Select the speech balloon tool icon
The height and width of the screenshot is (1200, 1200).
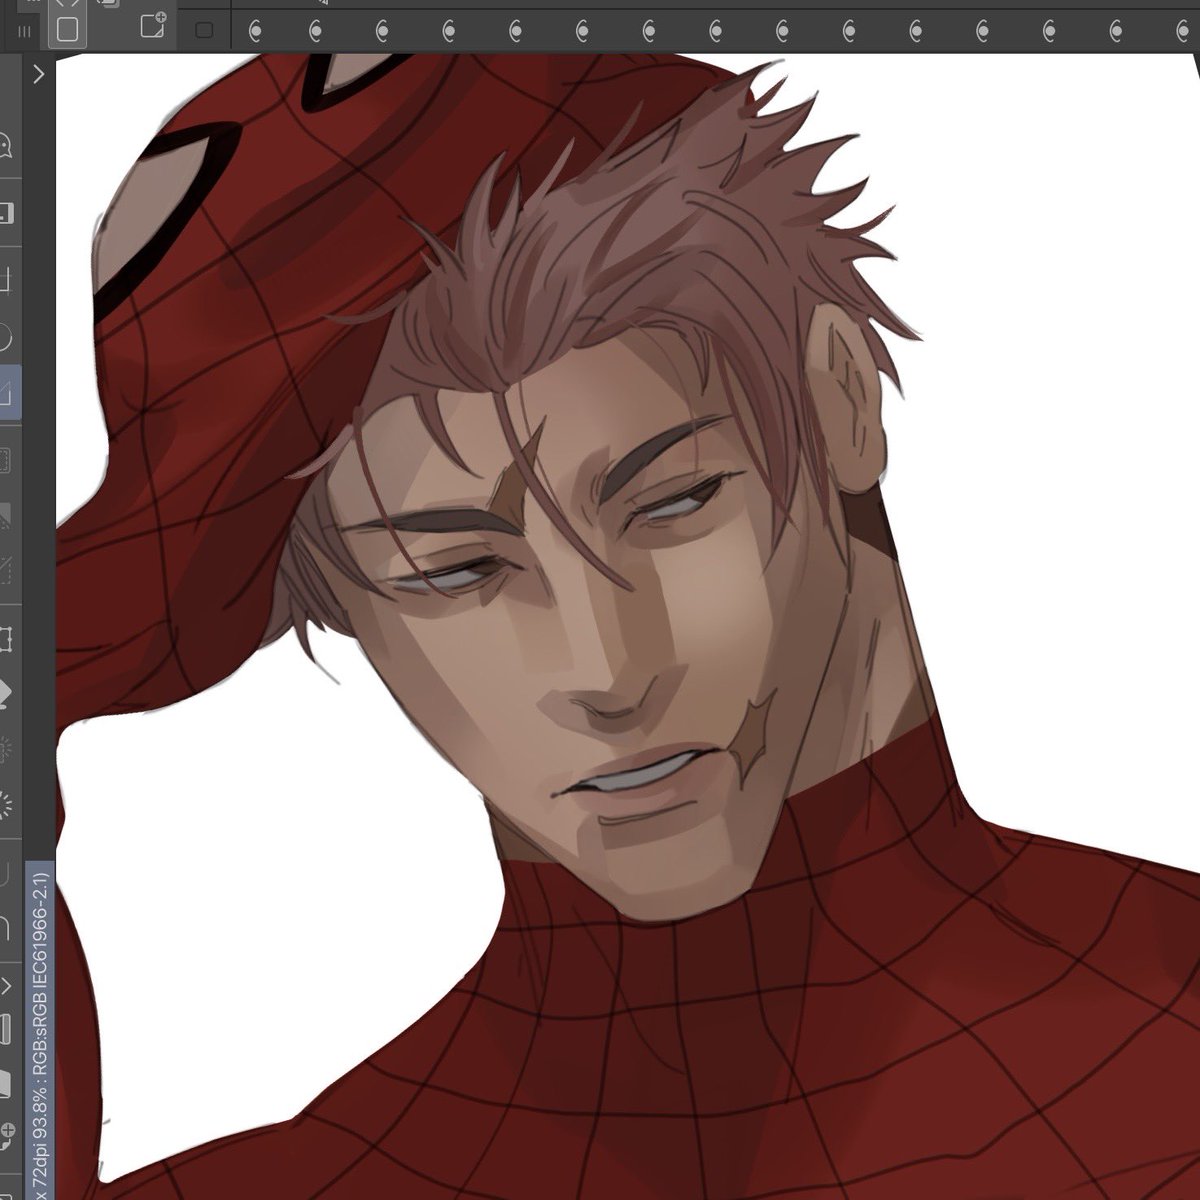[x=5, y=146]
